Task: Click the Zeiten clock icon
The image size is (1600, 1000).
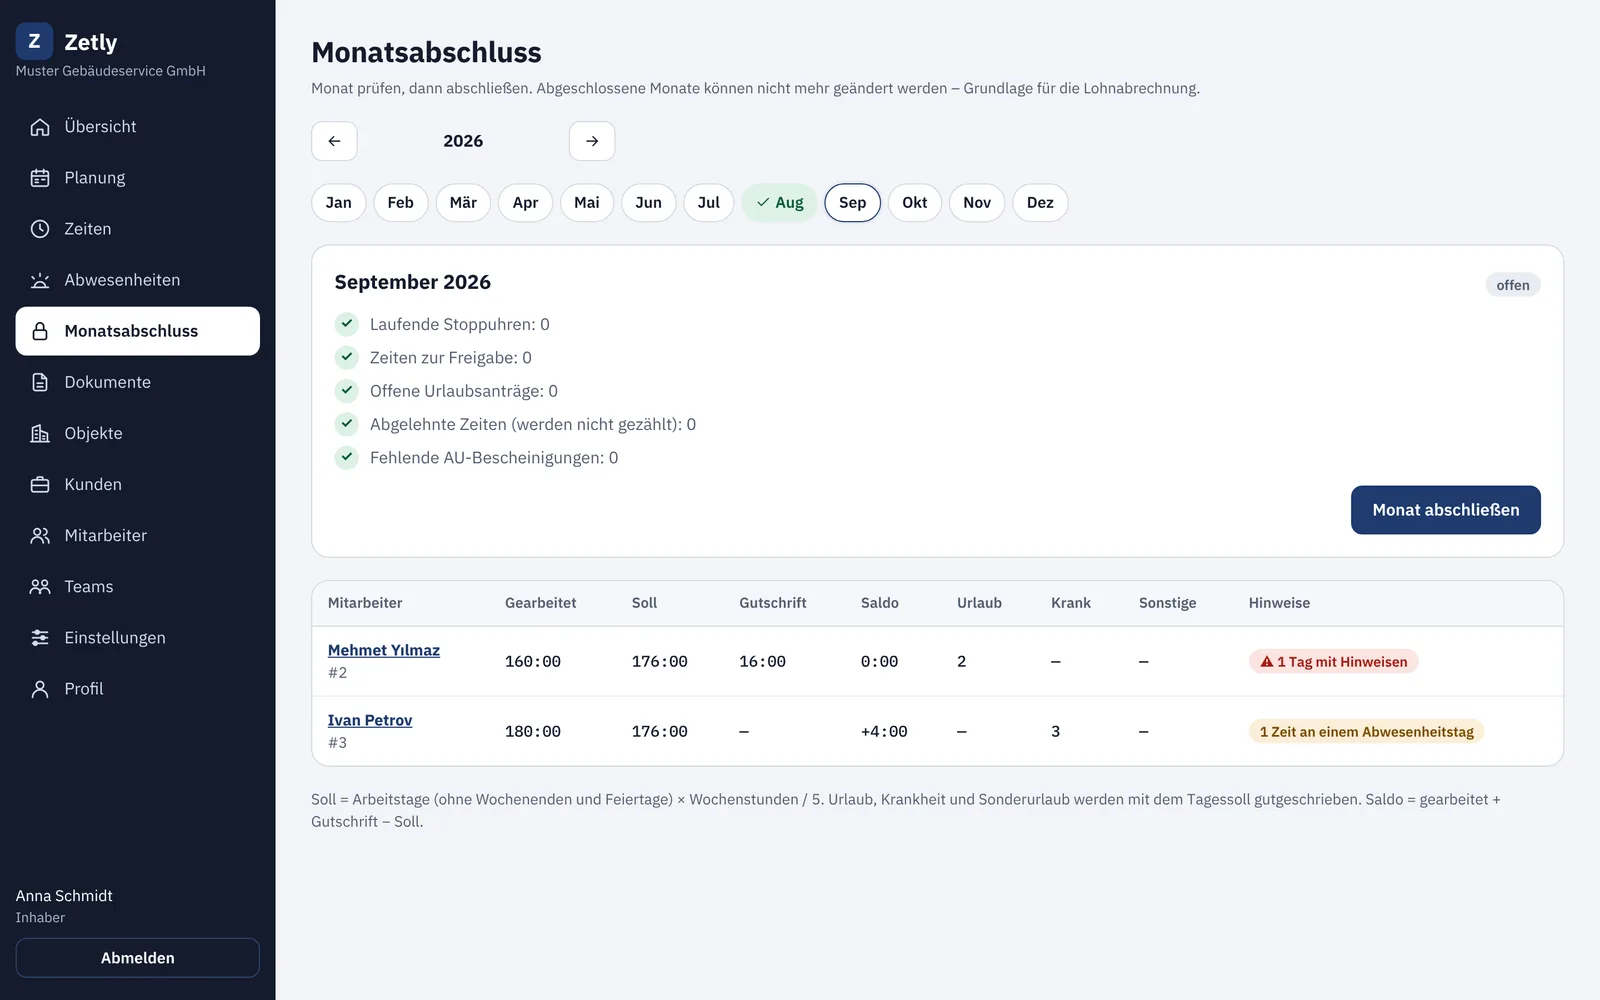Action: pos(40,229)
